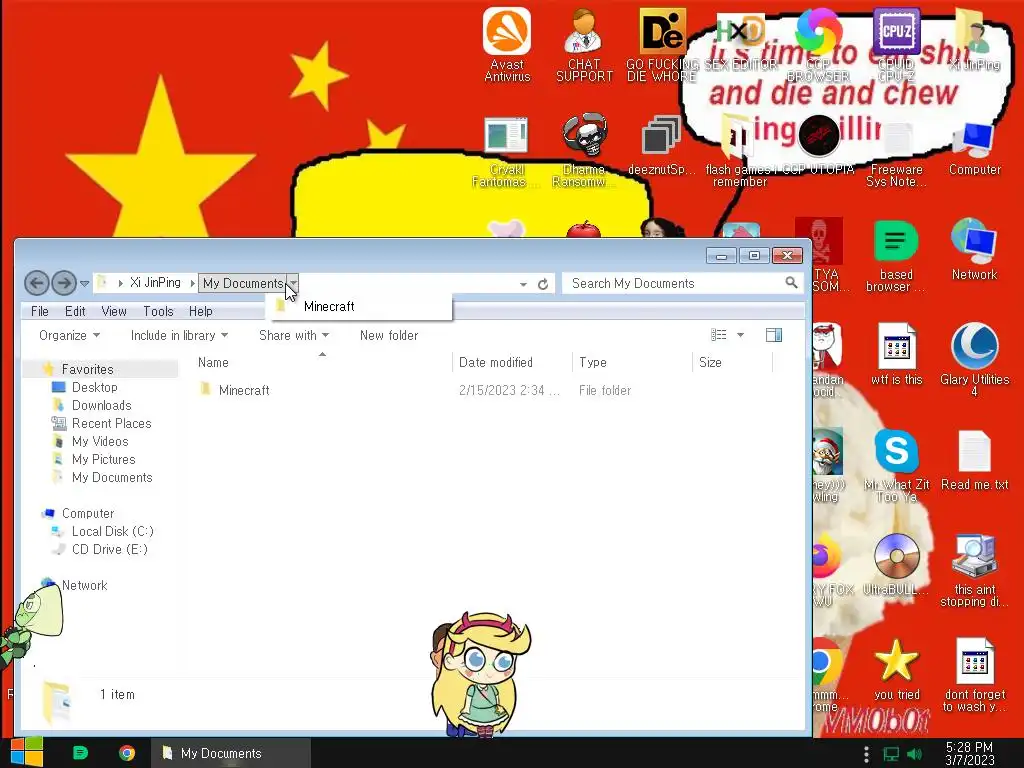The width and height of the screenshot is (1024, 768).
Task: Open the My Documents breadcrumb dropdown arrow
Action: click(294, 283)
